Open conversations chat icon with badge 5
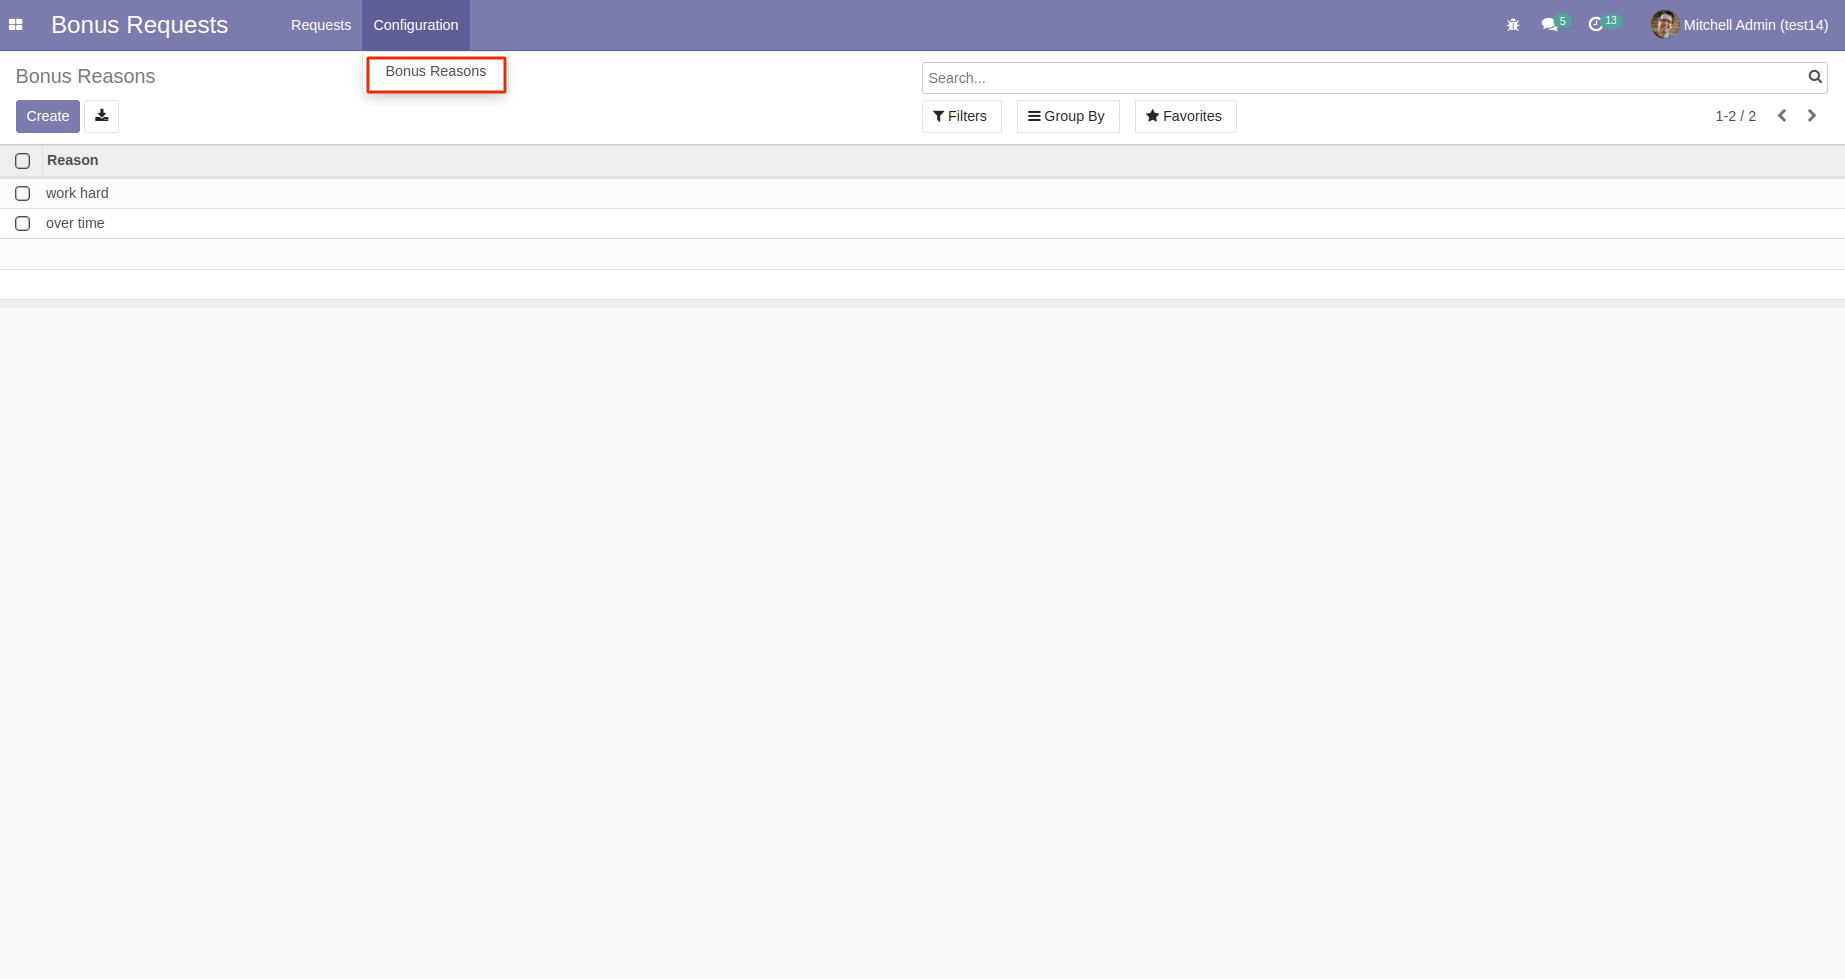Screen dimensions: 1845x979 (1555, 24)
